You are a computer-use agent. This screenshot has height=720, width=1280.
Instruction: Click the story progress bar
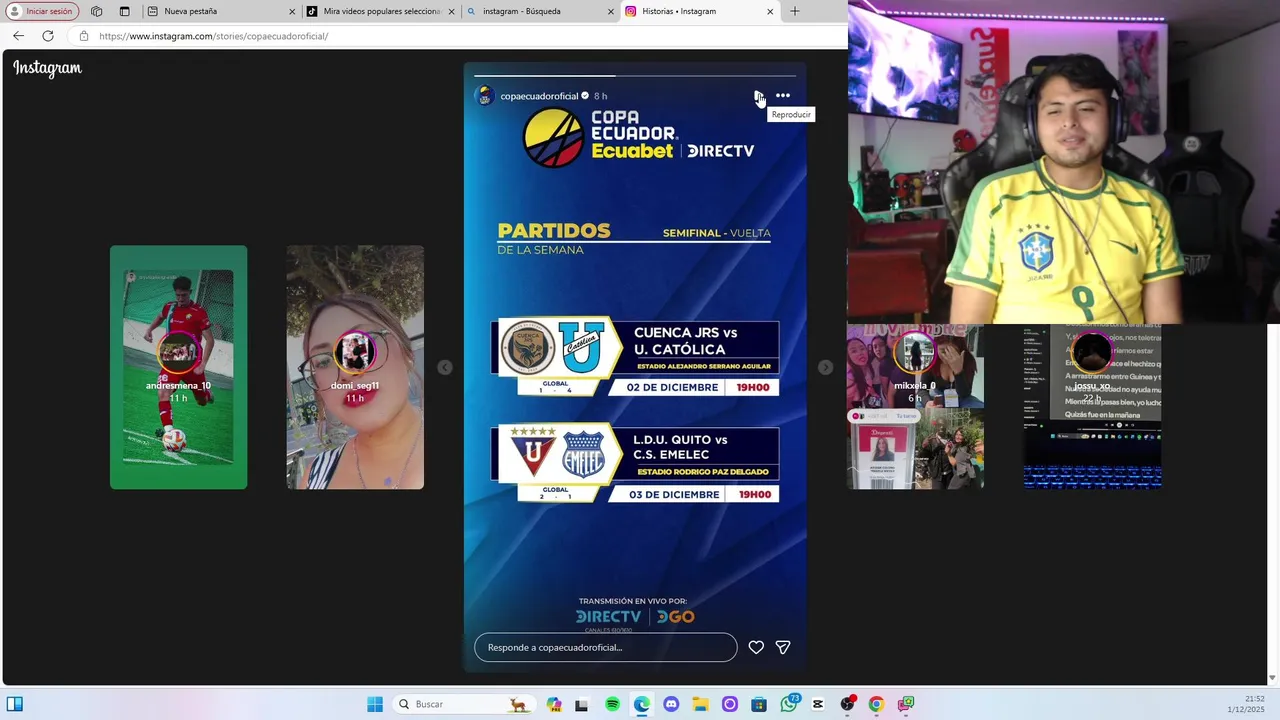pyautogui.click(x=635, y=75)
